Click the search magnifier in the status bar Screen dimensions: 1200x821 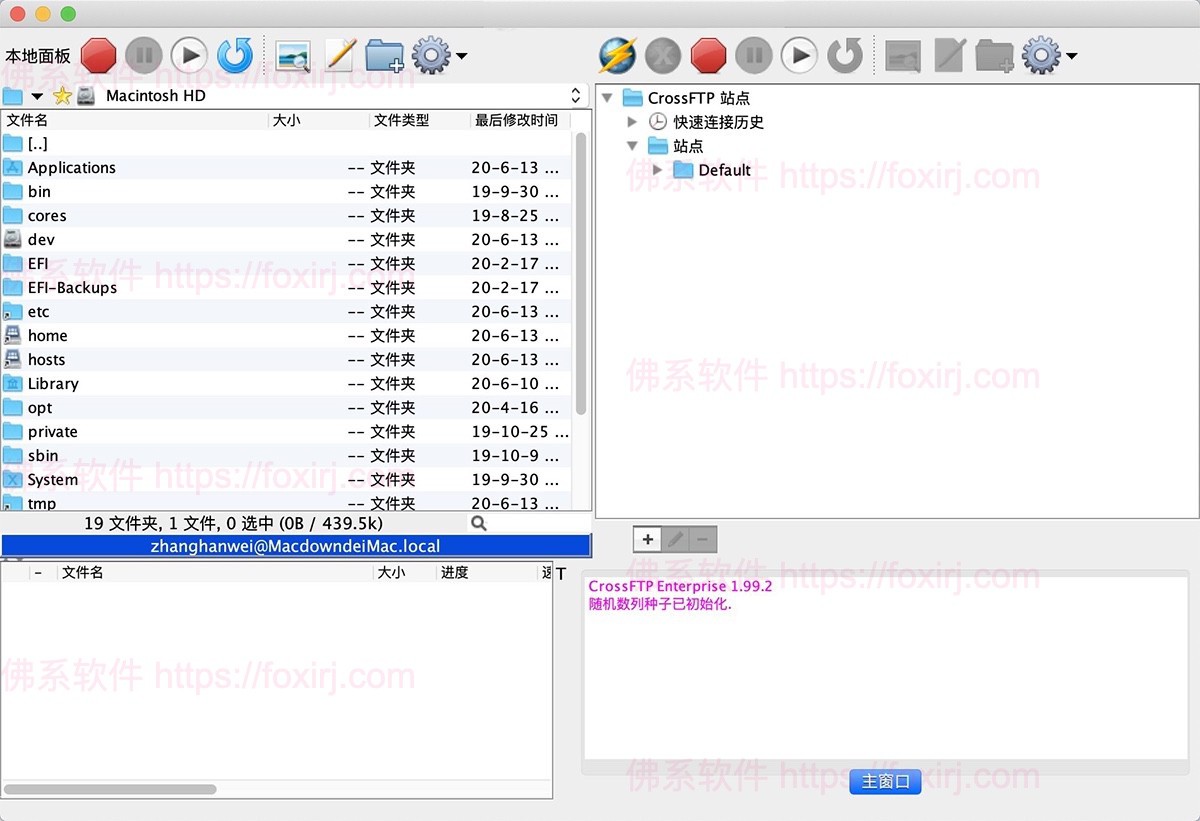click(x=479, y=522)
